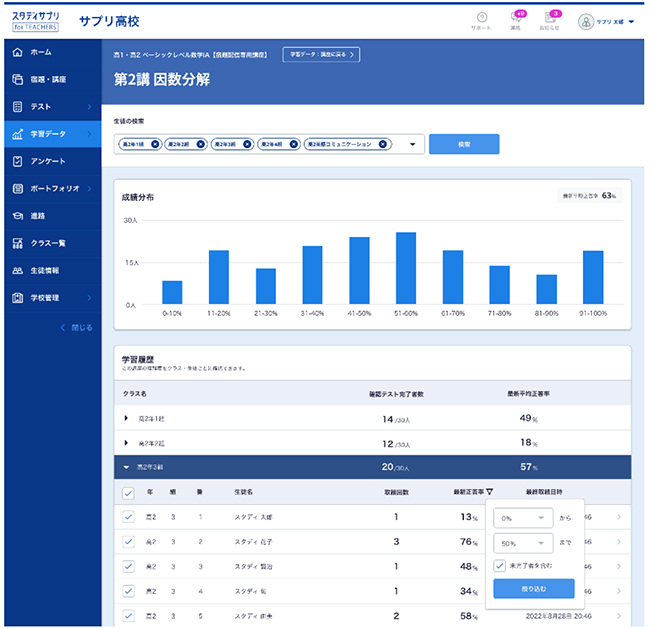Expand the 高2年1組 class row

(x=126, y=418)
